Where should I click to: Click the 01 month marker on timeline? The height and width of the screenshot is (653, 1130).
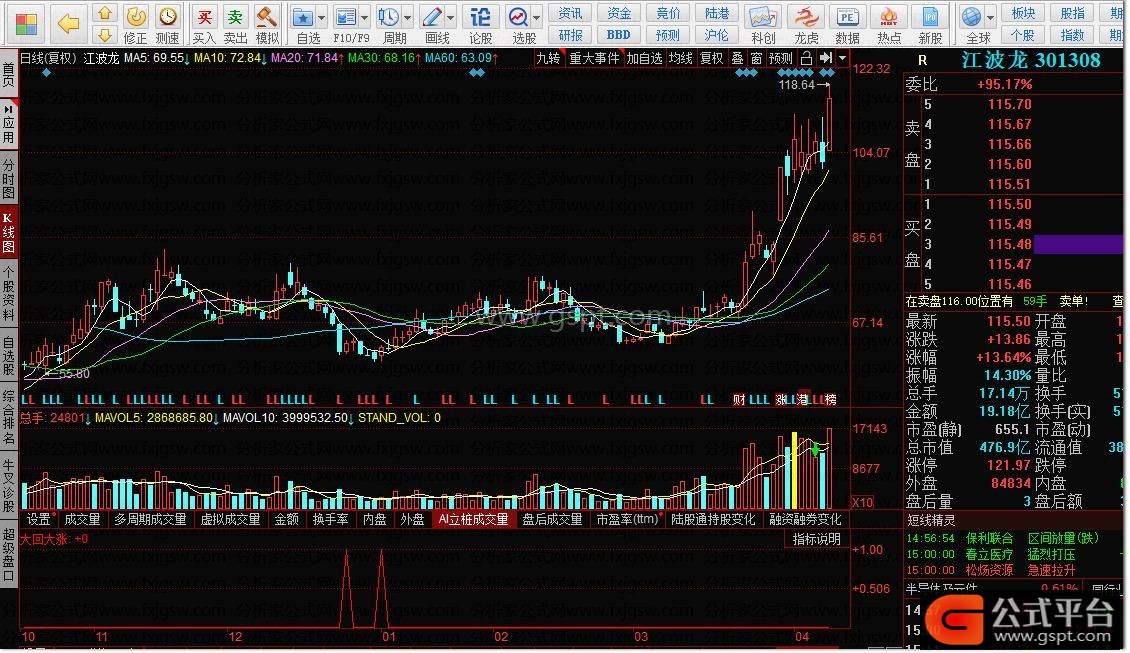point(389,637)
